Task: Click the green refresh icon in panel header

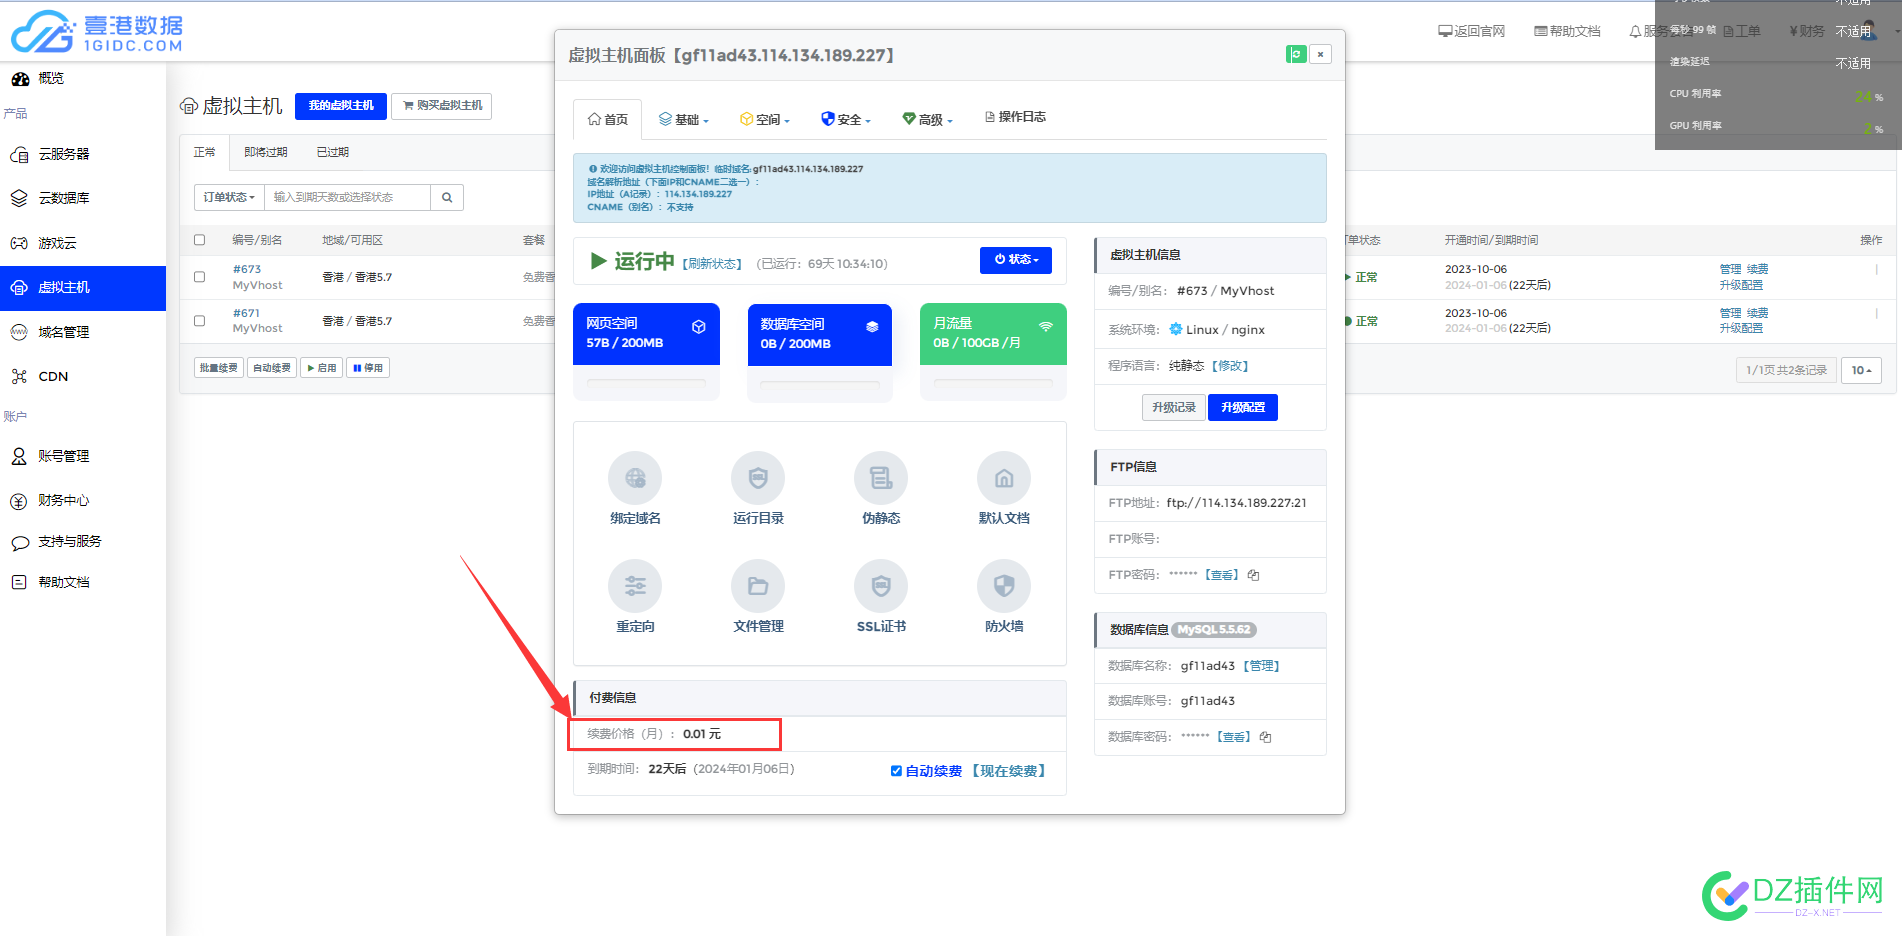Action: tap(1296, 54)
